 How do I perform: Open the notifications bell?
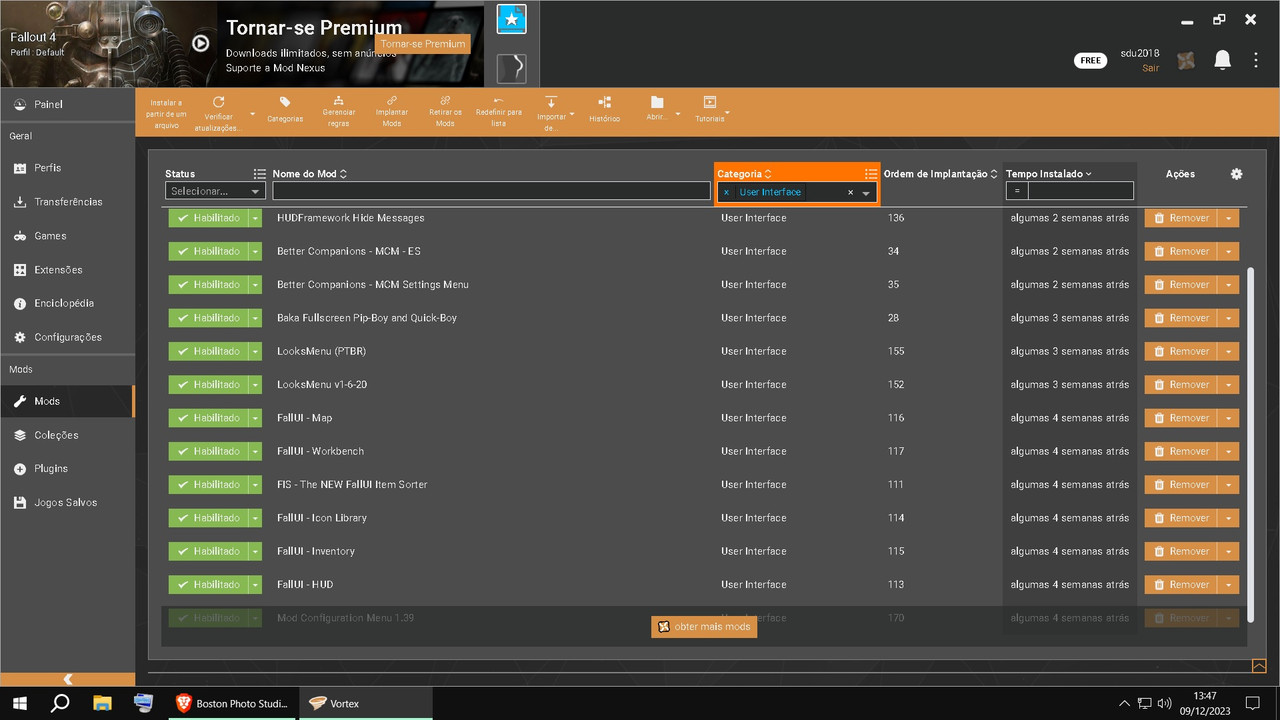click(x=1222, y=60)
